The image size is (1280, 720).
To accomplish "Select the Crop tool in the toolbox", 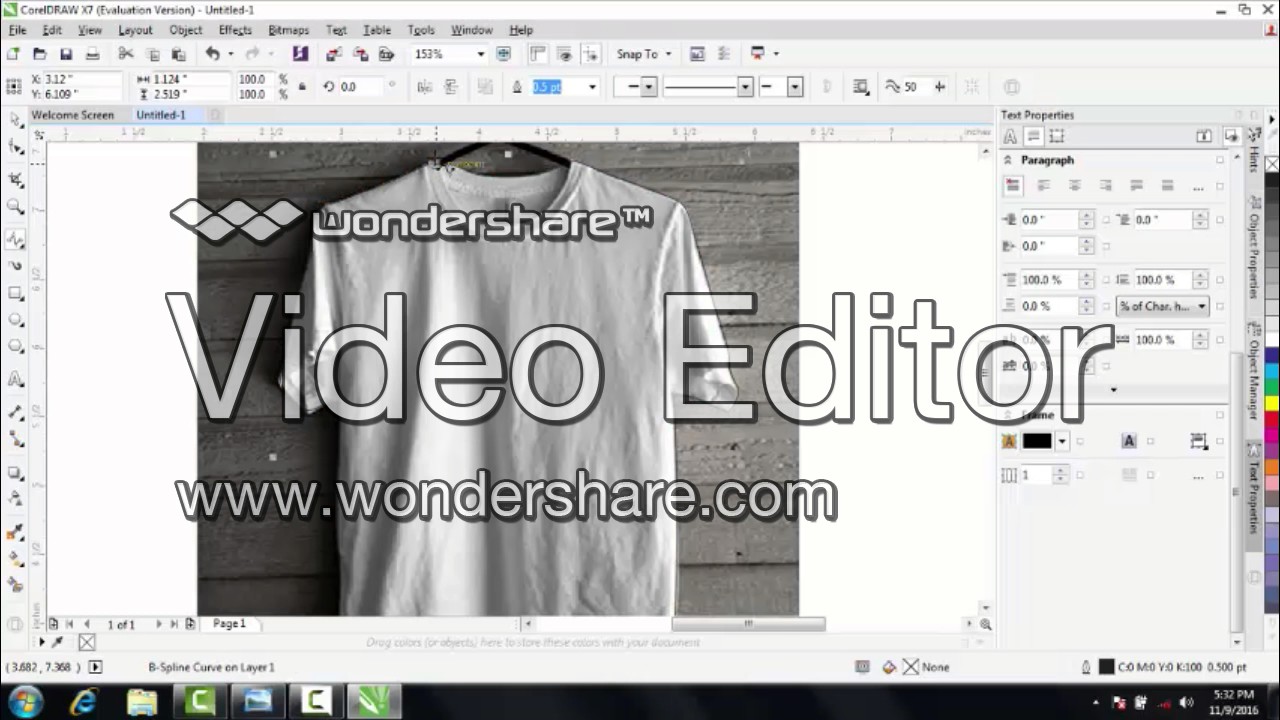I will pyautogui.click(x=15, y=179).
